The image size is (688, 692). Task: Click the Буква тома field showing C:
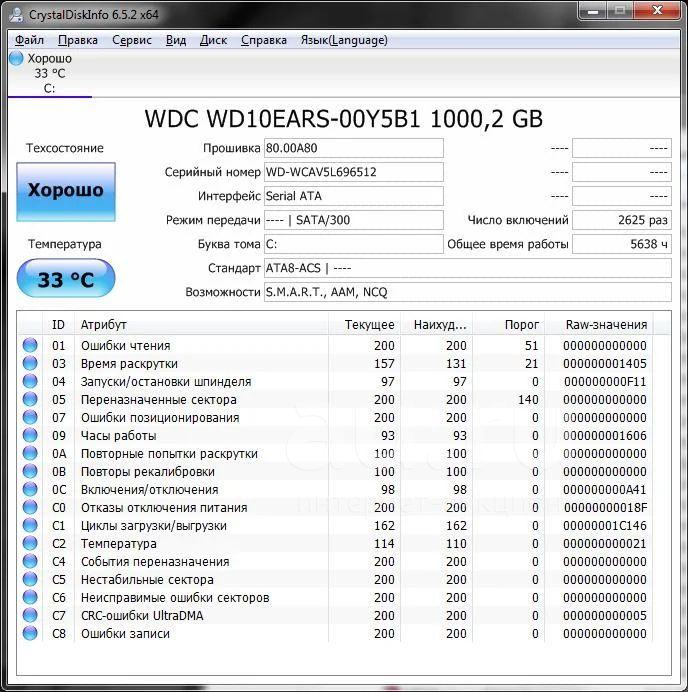pyautogui.click(x=353, y=244)
